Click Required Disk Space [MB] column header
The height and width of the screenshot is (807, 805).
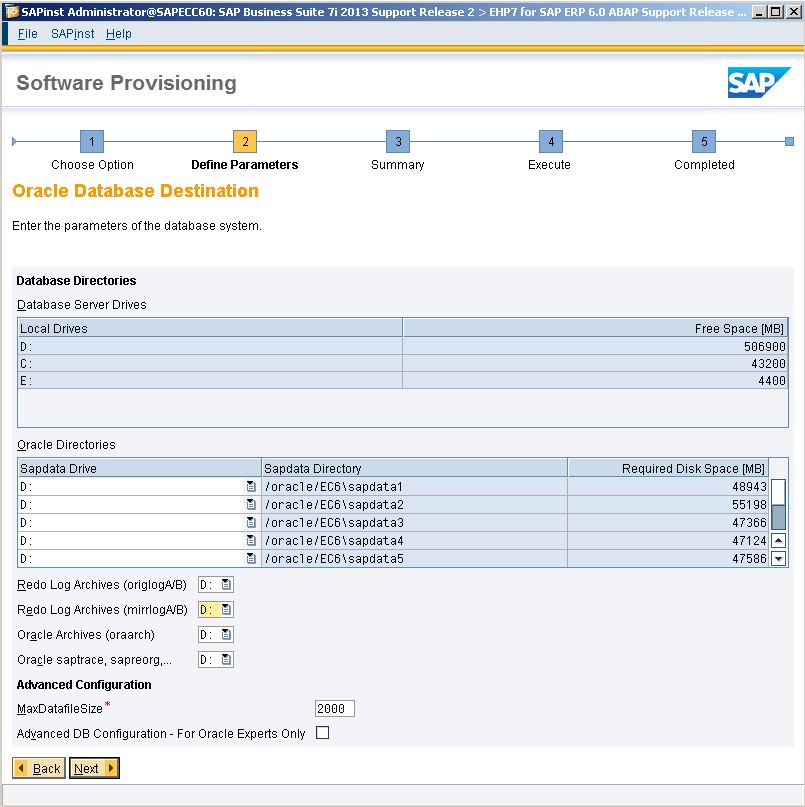tap(668, 468)
